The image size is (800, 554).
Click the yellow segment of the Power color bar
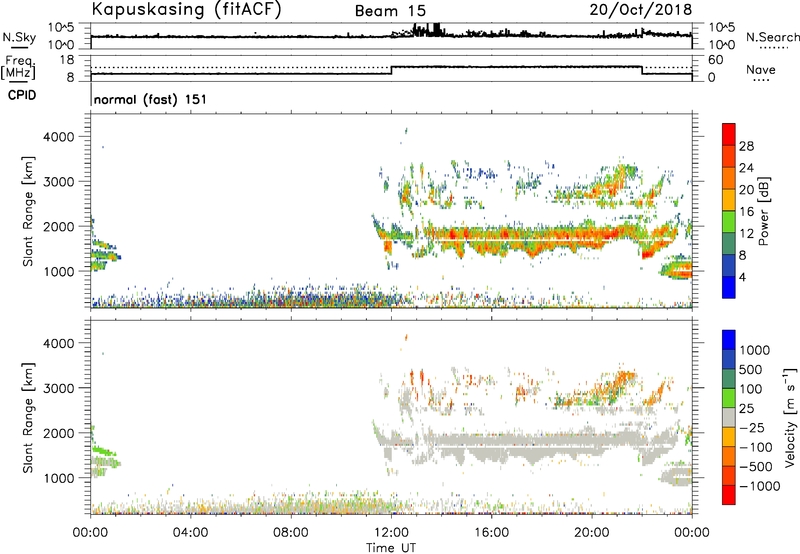(729, 199)
